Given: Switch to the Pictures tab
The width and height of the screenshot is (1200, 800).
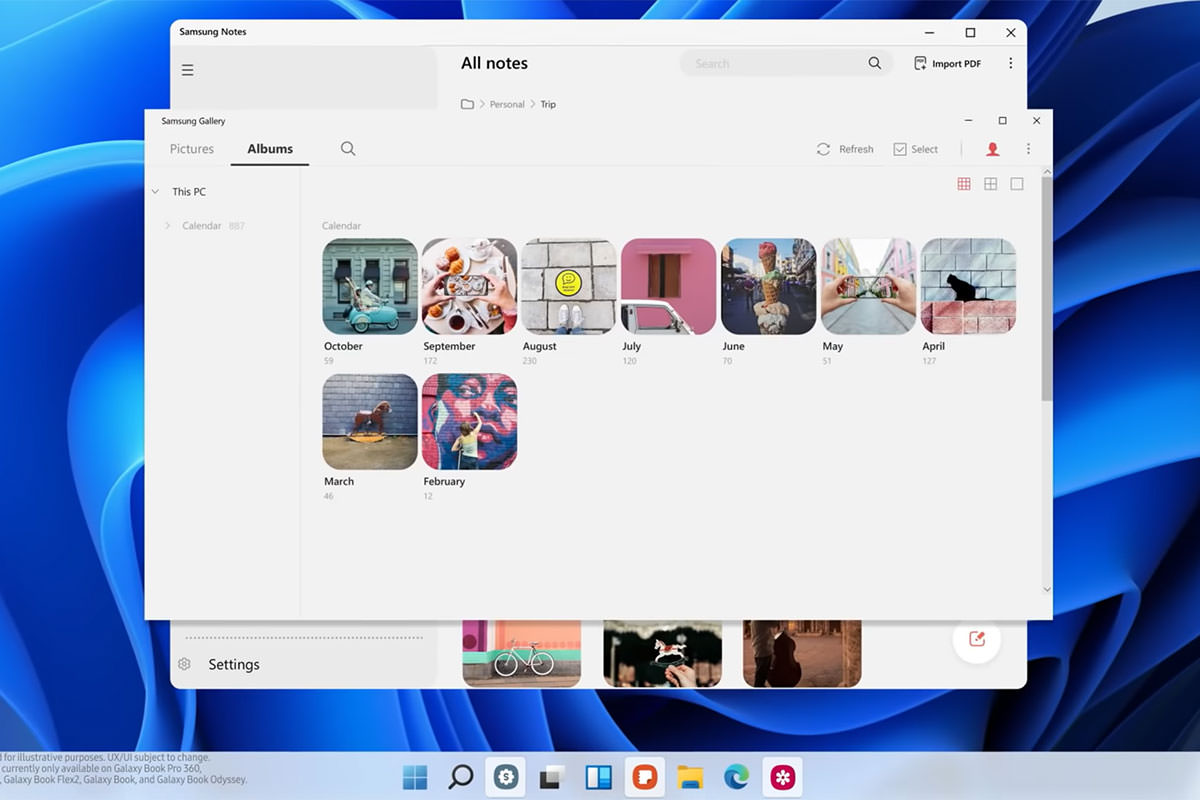Looking at the screenshot, I should [192, 149].
